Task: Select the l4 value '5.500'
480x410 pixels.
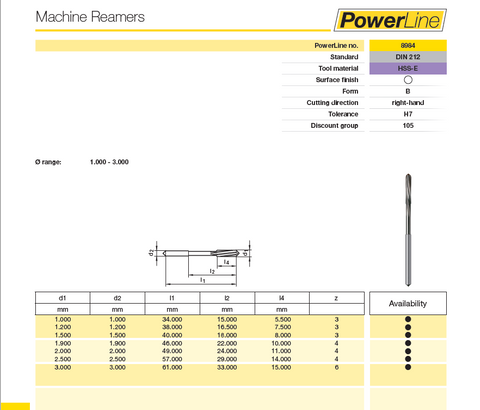Action: click(283, 319)
